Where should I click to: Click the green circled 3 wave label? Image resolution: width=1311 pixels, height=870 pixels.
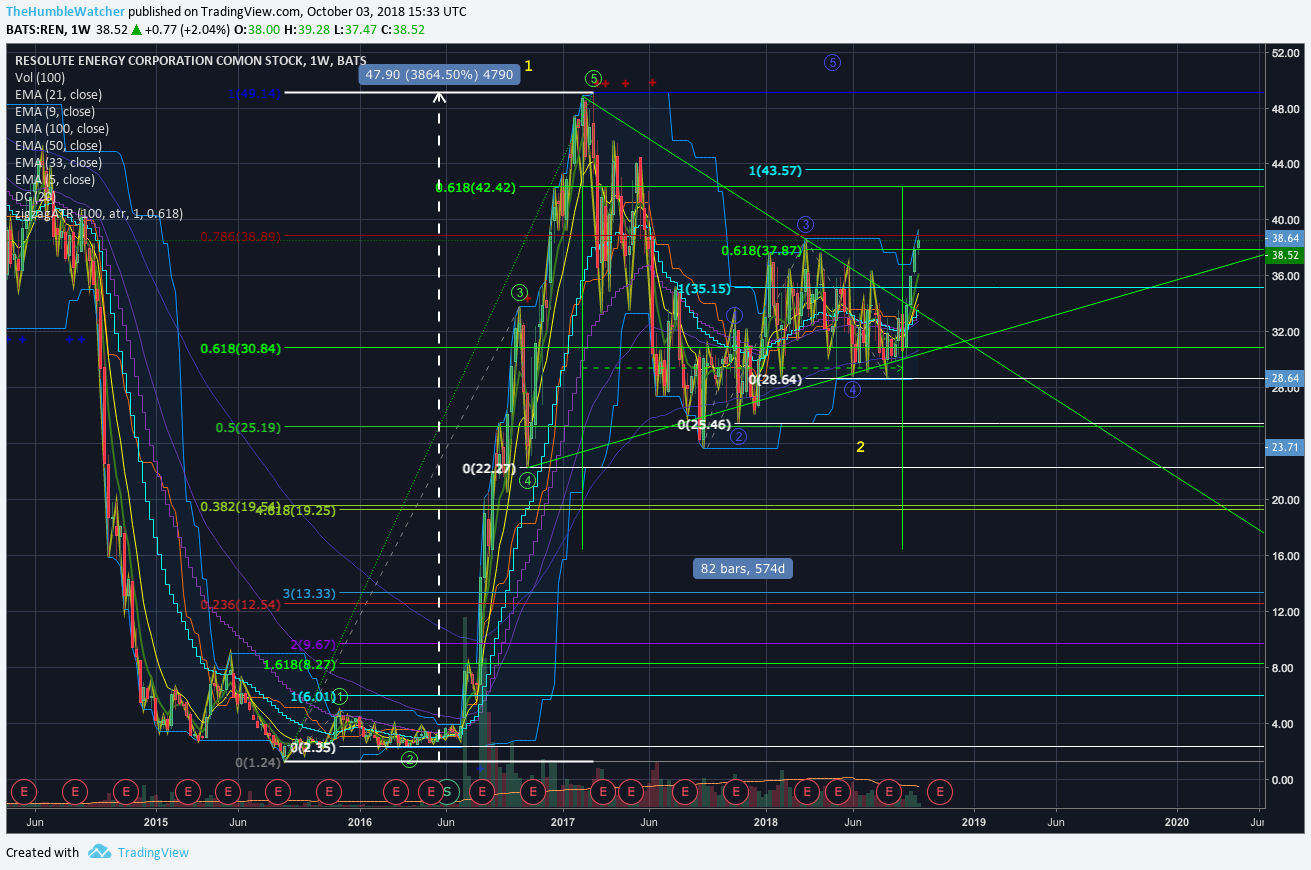[x=519, y=292]
